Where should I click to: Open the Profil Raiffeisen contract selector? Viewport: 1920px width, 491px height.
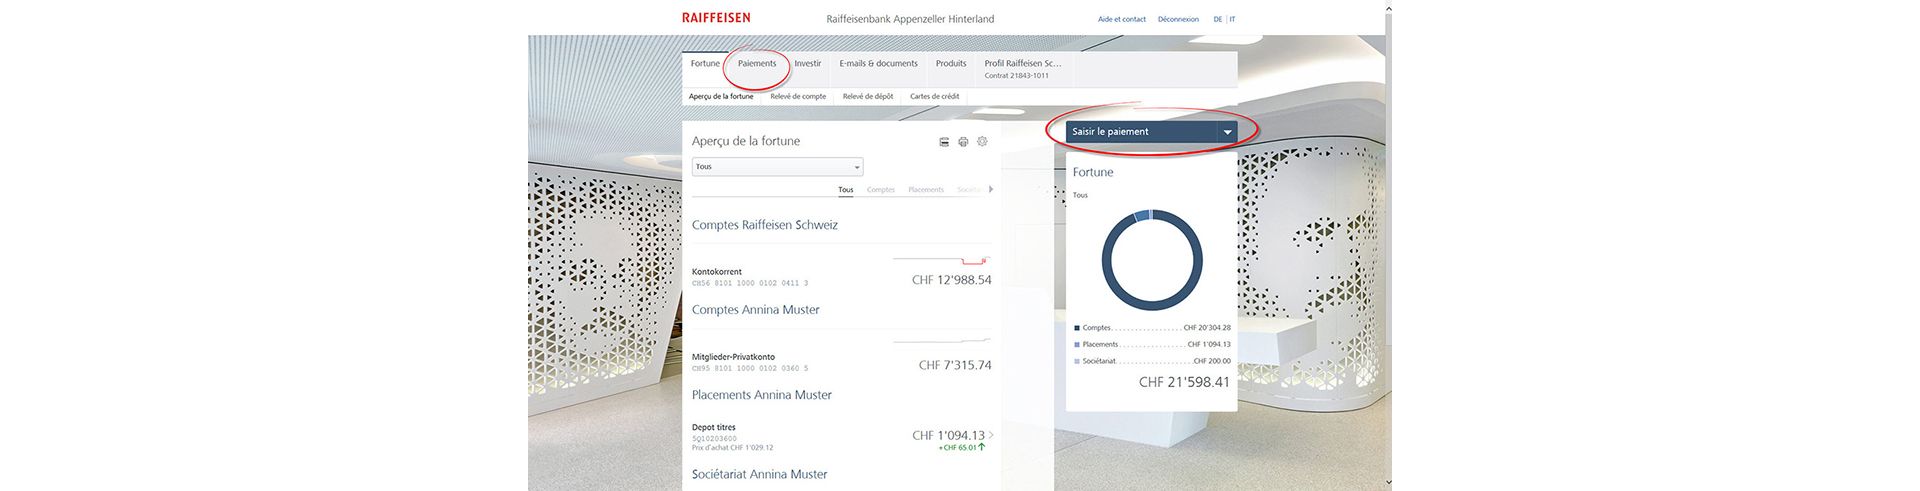coord(1022,68)
